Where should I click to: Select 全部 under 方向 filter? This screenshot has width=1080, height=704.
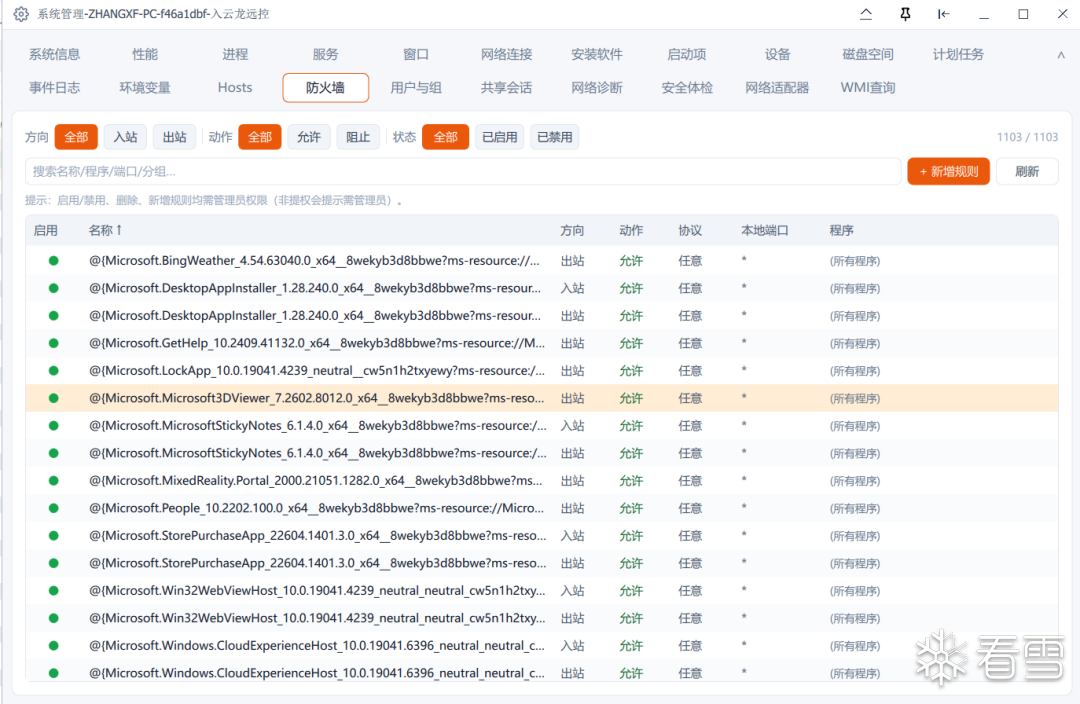[x=76, y=137]
